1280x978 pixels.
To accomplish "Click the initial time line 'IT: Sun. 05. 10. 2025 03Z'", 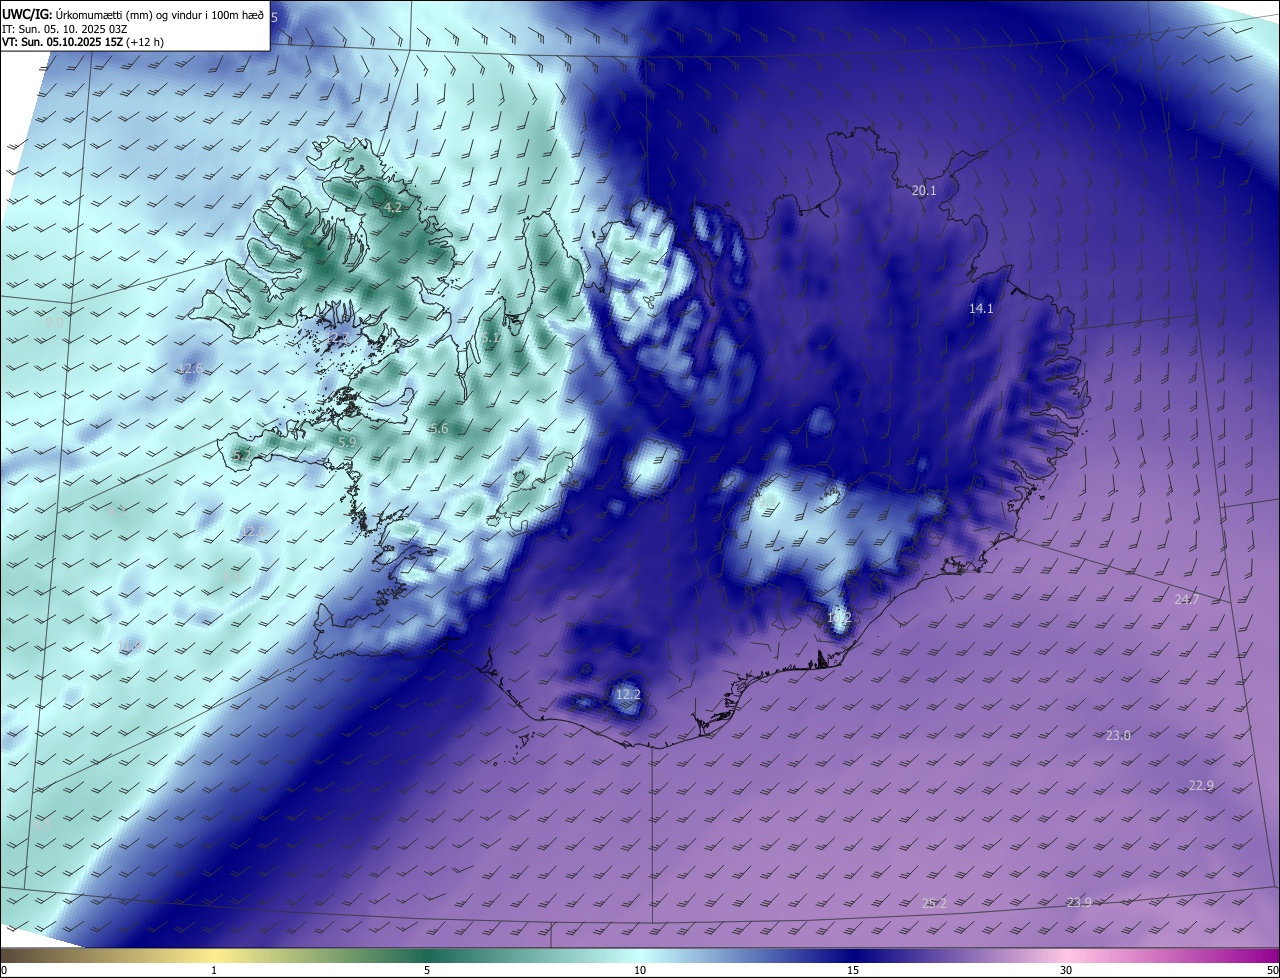I will pyautogui.click(x=64, y=28).
